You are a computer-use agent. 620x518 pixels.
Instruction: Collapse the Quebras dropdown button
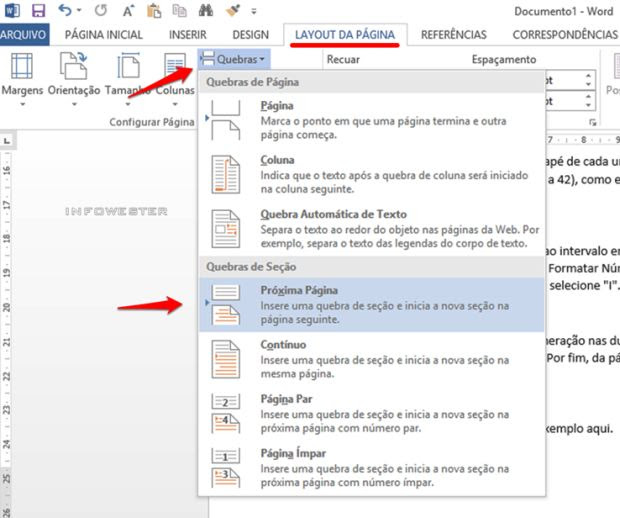234,59
